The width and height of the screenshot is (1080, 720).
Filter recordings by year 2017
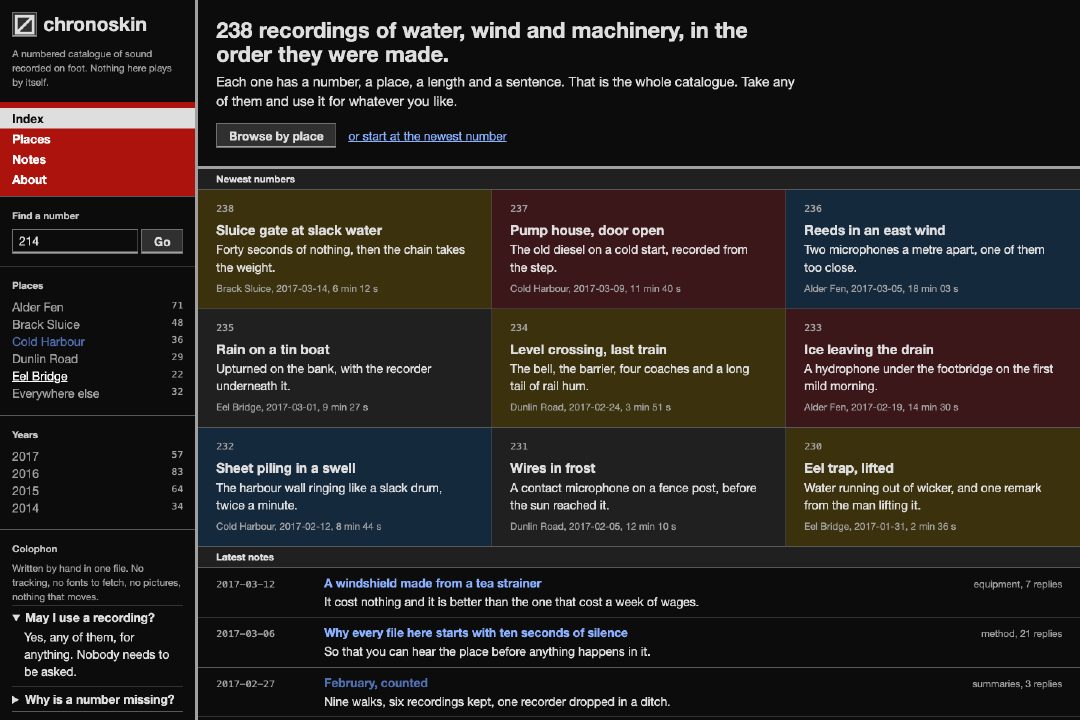pyautogui.click(x=25, y=456)
